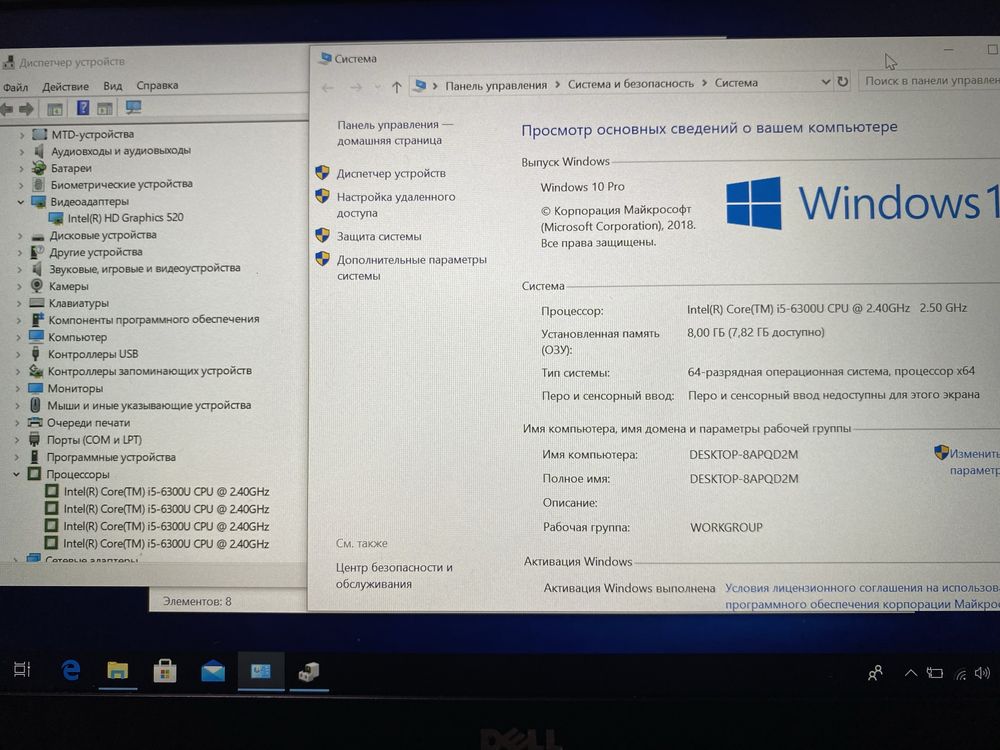Click the mouse icon beside Мыши и иные указывающие устройства
This screenshot has height=750, width=1000.
(35, 406)
